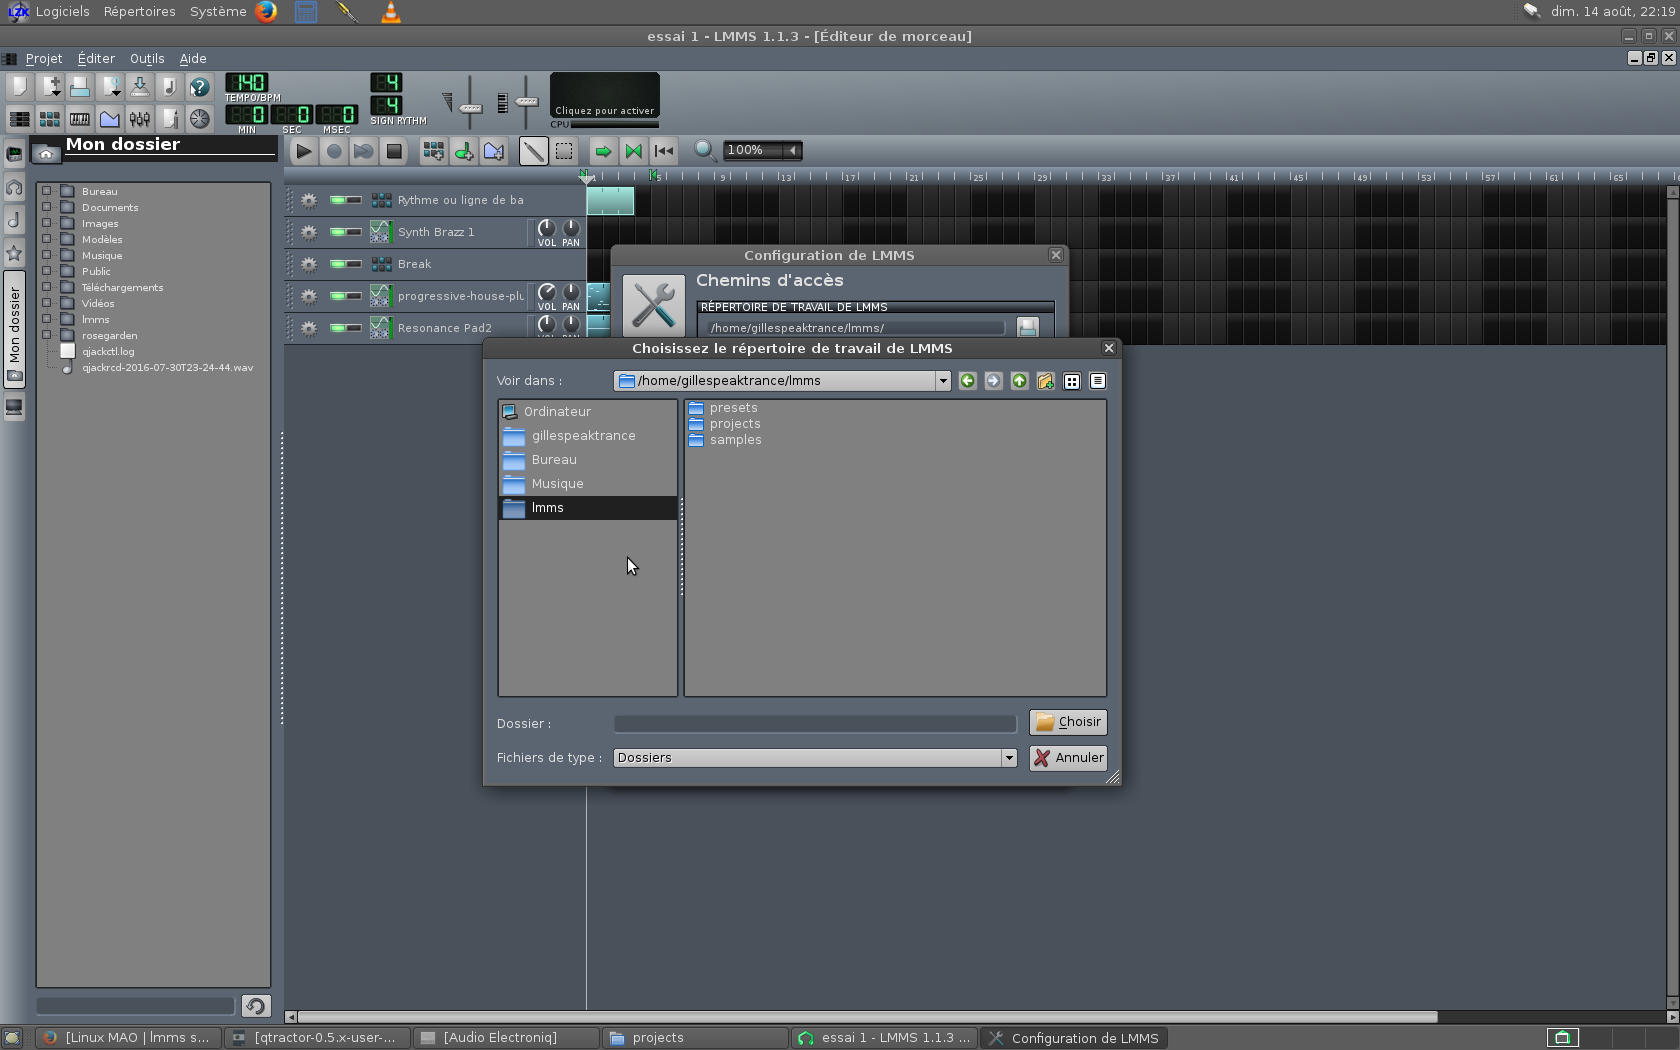Mute the Resonance Pad2 track
1680x1050 pixels.
[338, 328]
